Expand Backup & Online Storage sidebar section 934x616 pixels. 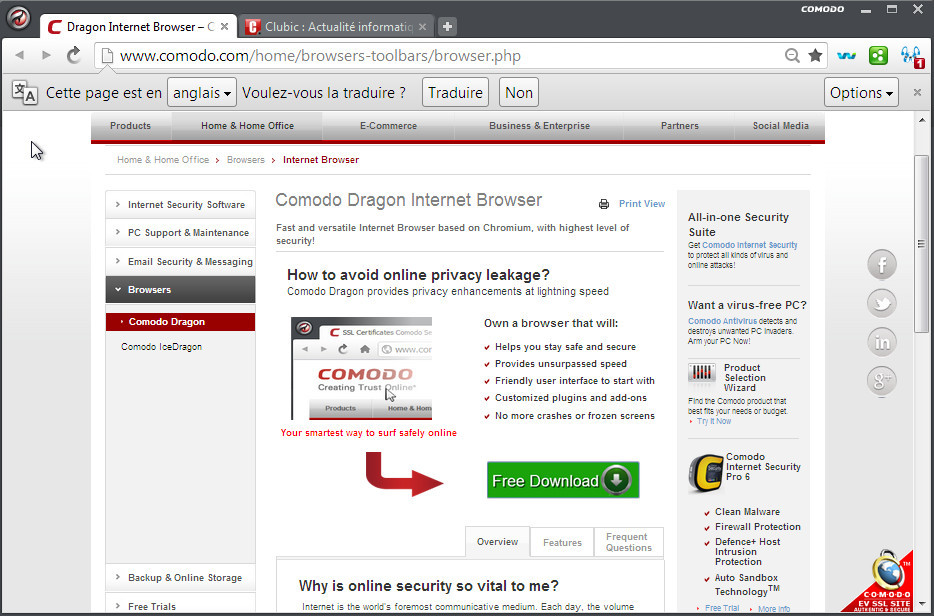(x=180, y=577)
